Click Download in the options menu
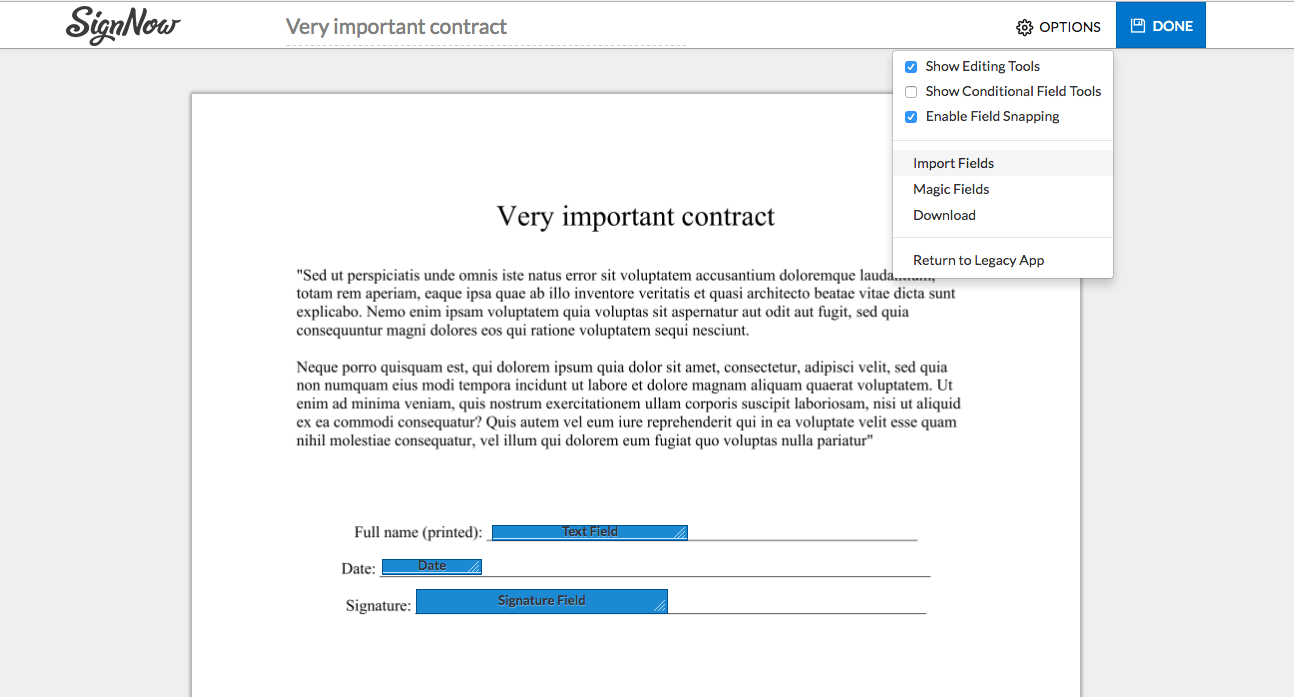The image size is (1294, 697). pyautogui.click(x=944, y=215)
